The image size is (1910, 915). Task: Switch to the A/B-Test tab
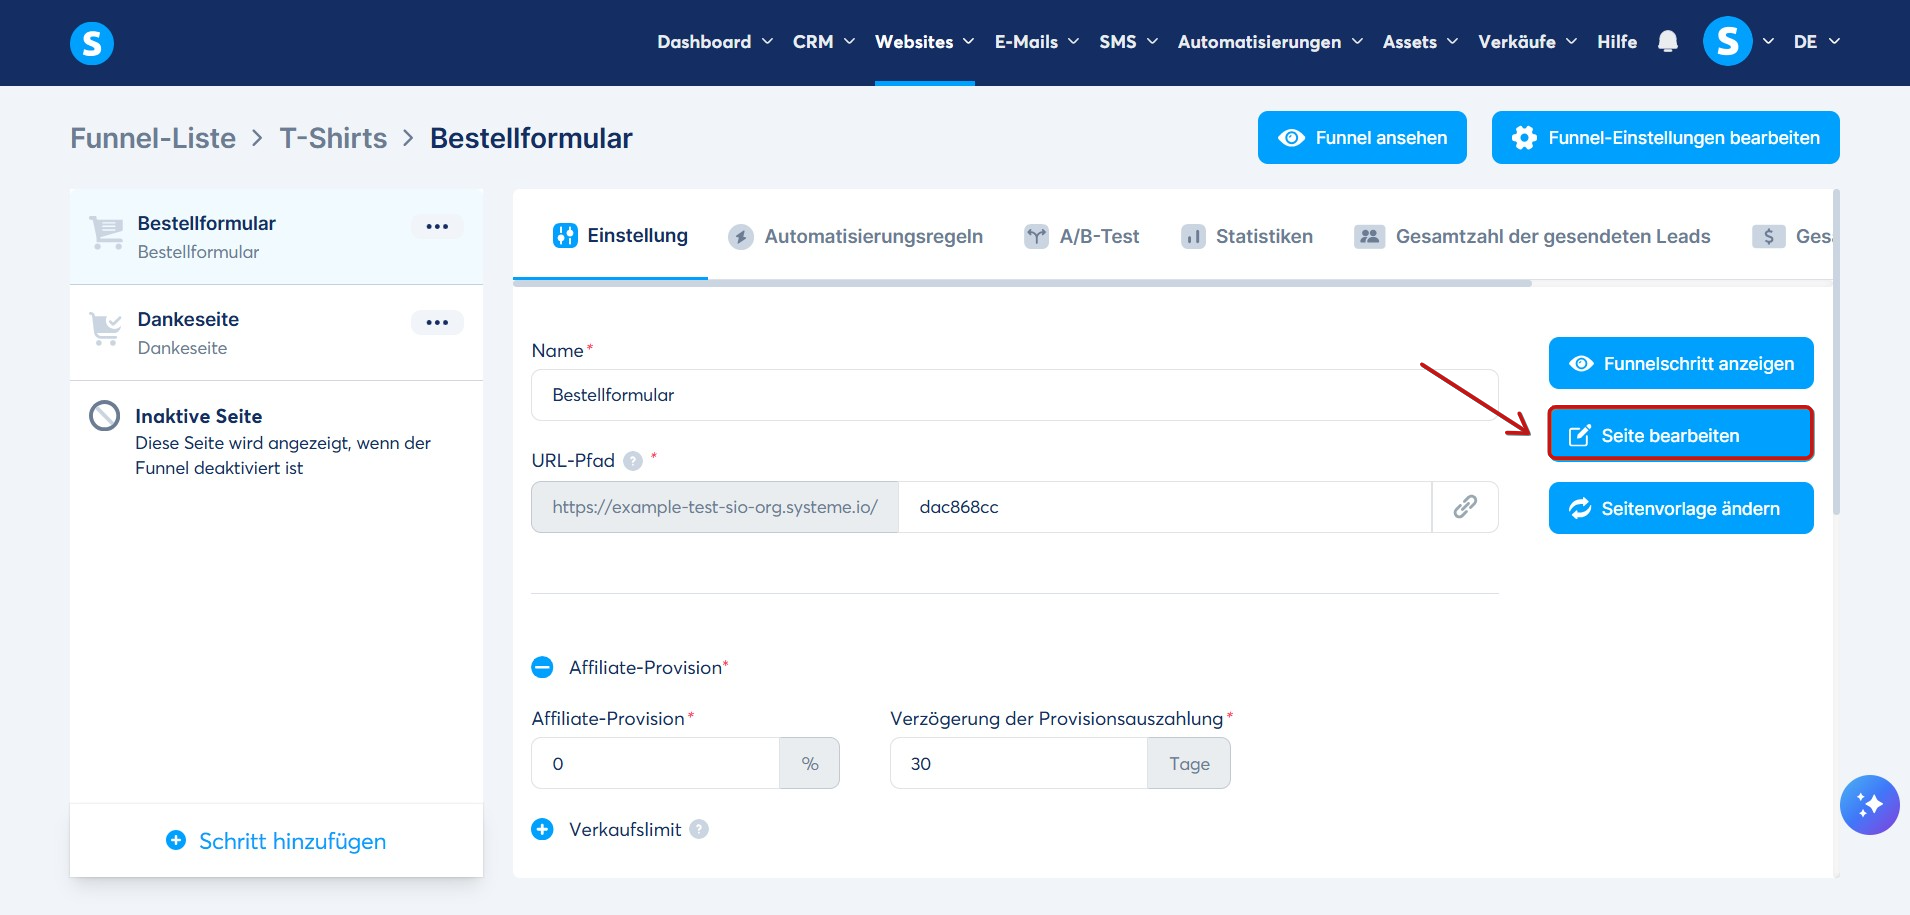(x=1082, y=237)
